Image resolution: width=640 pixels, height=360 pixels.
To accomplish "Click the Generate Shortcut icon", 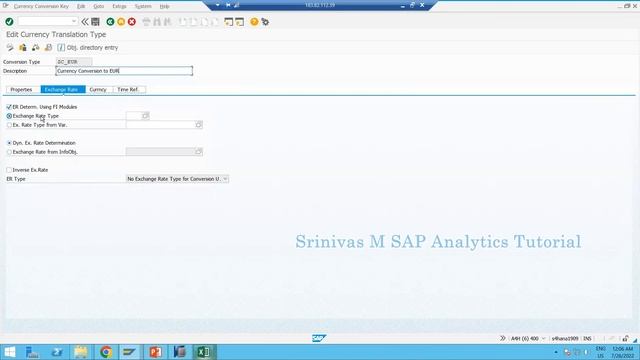I will 240,22.
